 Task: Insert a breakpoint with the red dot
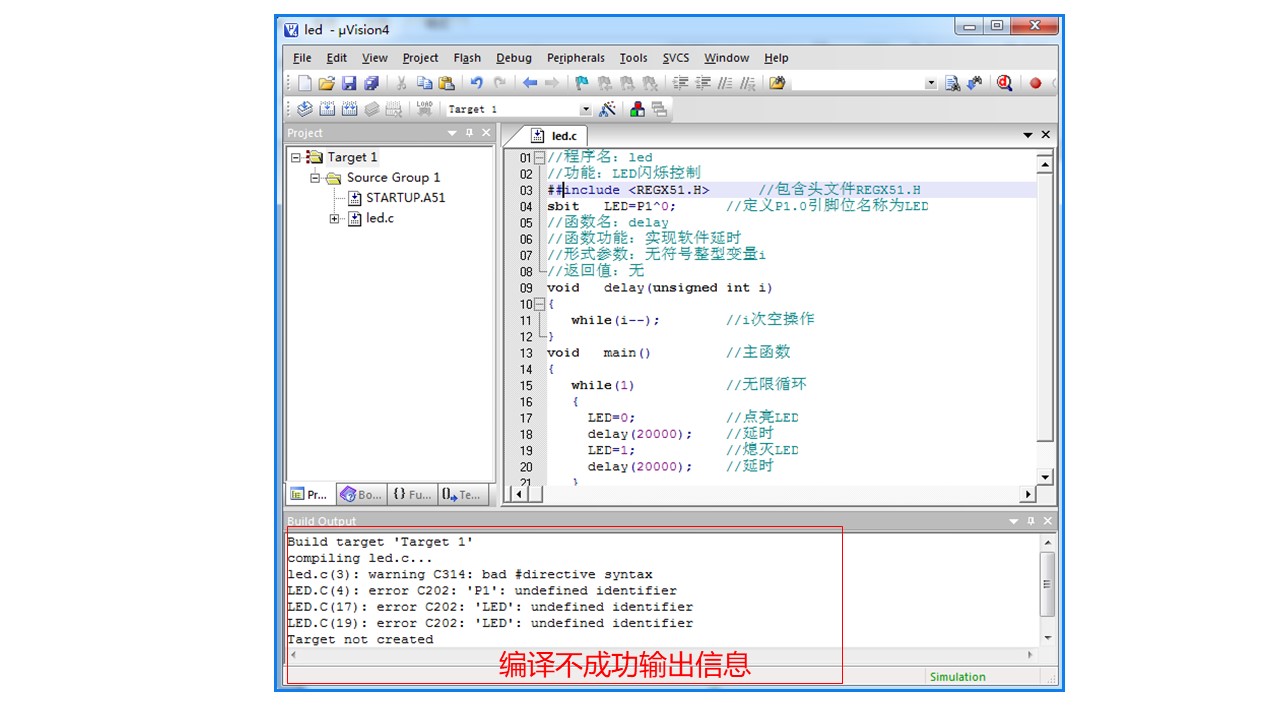click(x=1036, y=84)
